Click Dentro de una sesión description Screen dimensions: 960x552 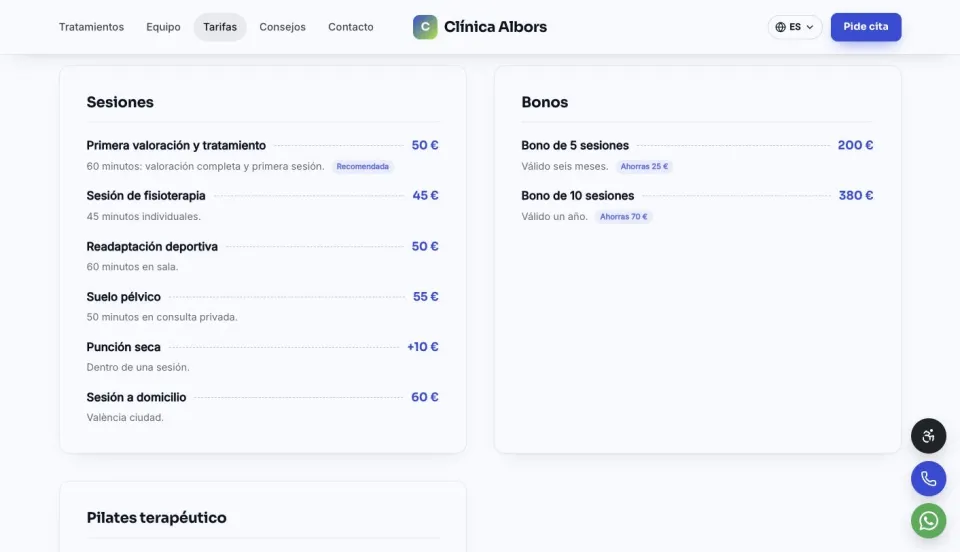(138, 367)
